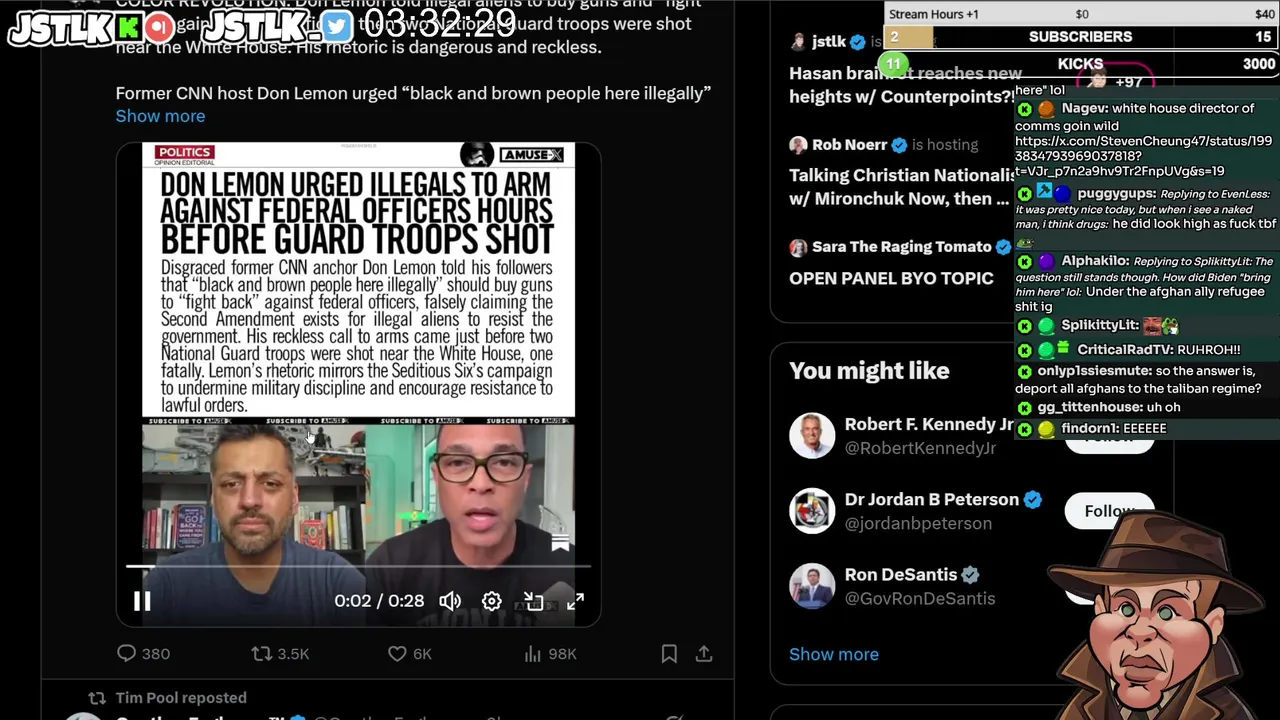Share the tweet via share icon
The width and height of the screenshot is (1280, 720).
[704, 654]
